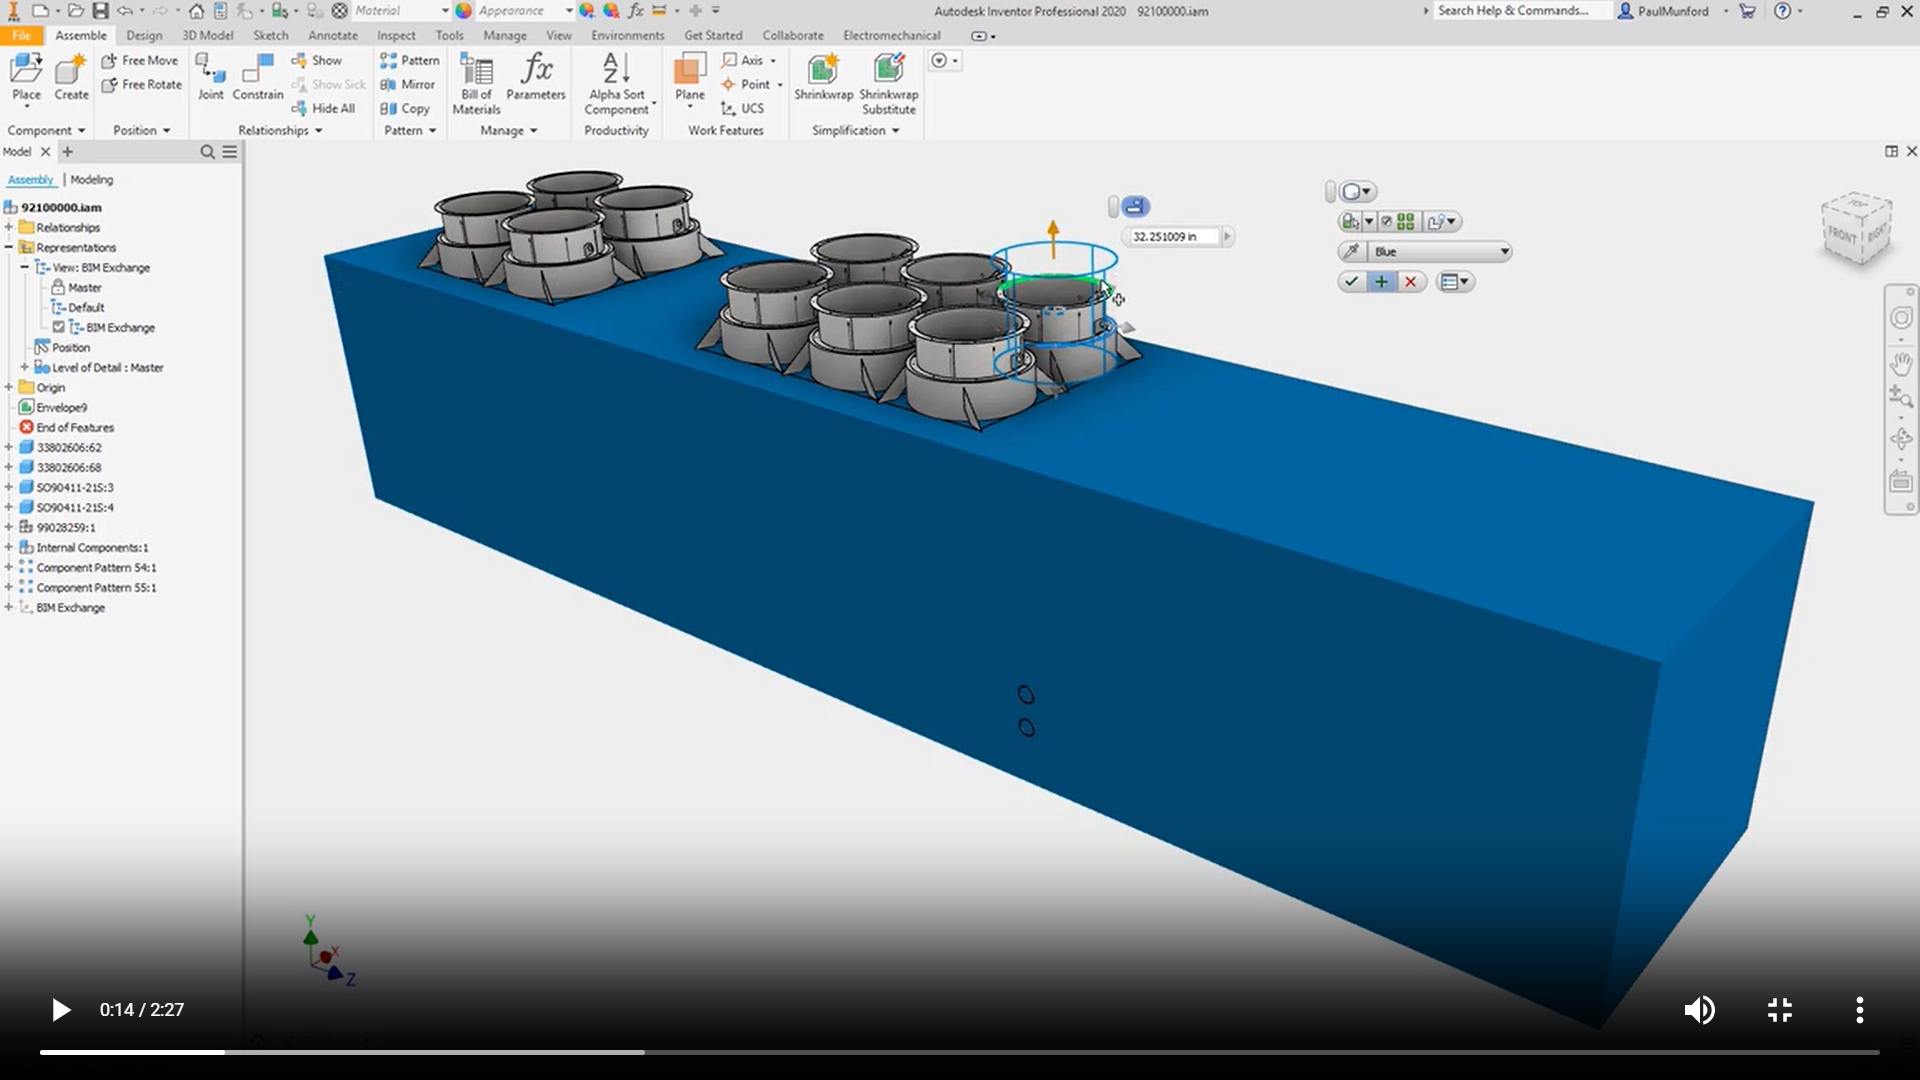1920x1080 pixels.
Task: Open the Inspect ribbon tab
Action: point(396,35)
